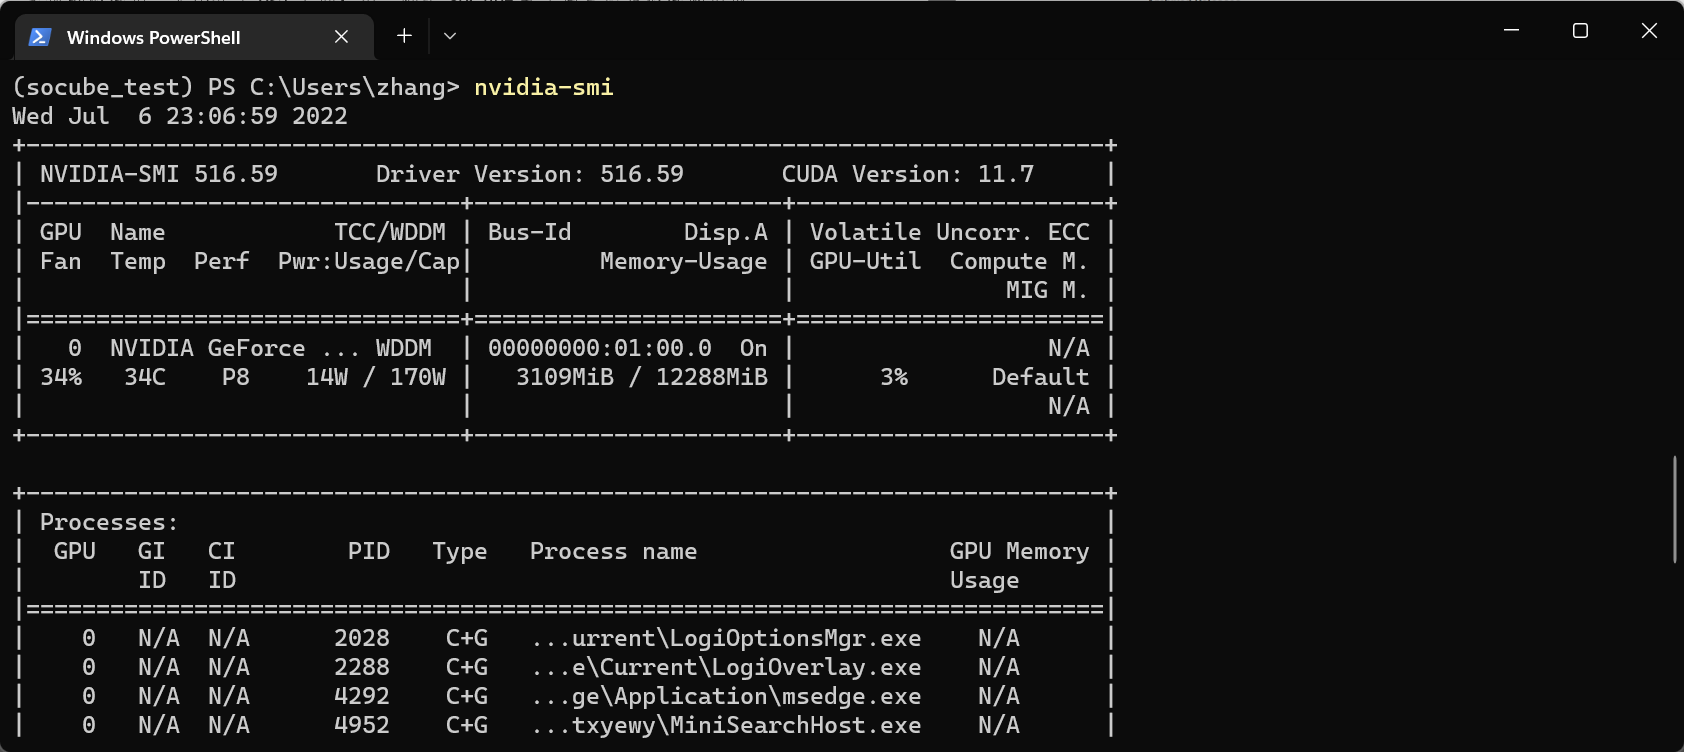This screenshot has width=1684, height=752.
Task: Open a new terminal tab
Action: pyautogui.click(x=404, y=36)
